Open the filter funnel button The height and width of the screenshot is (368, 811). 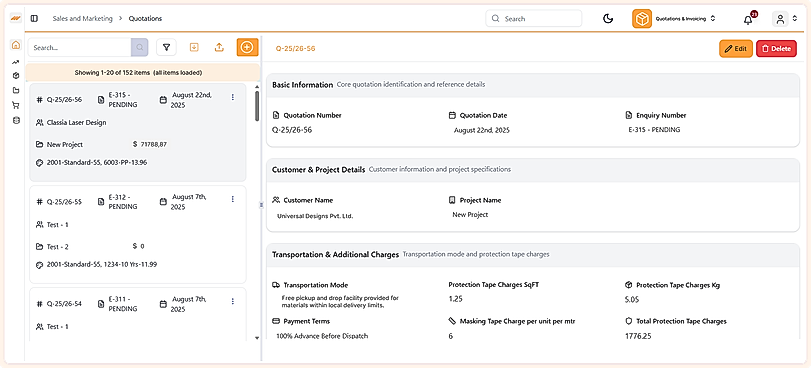[x=167, y=47]
